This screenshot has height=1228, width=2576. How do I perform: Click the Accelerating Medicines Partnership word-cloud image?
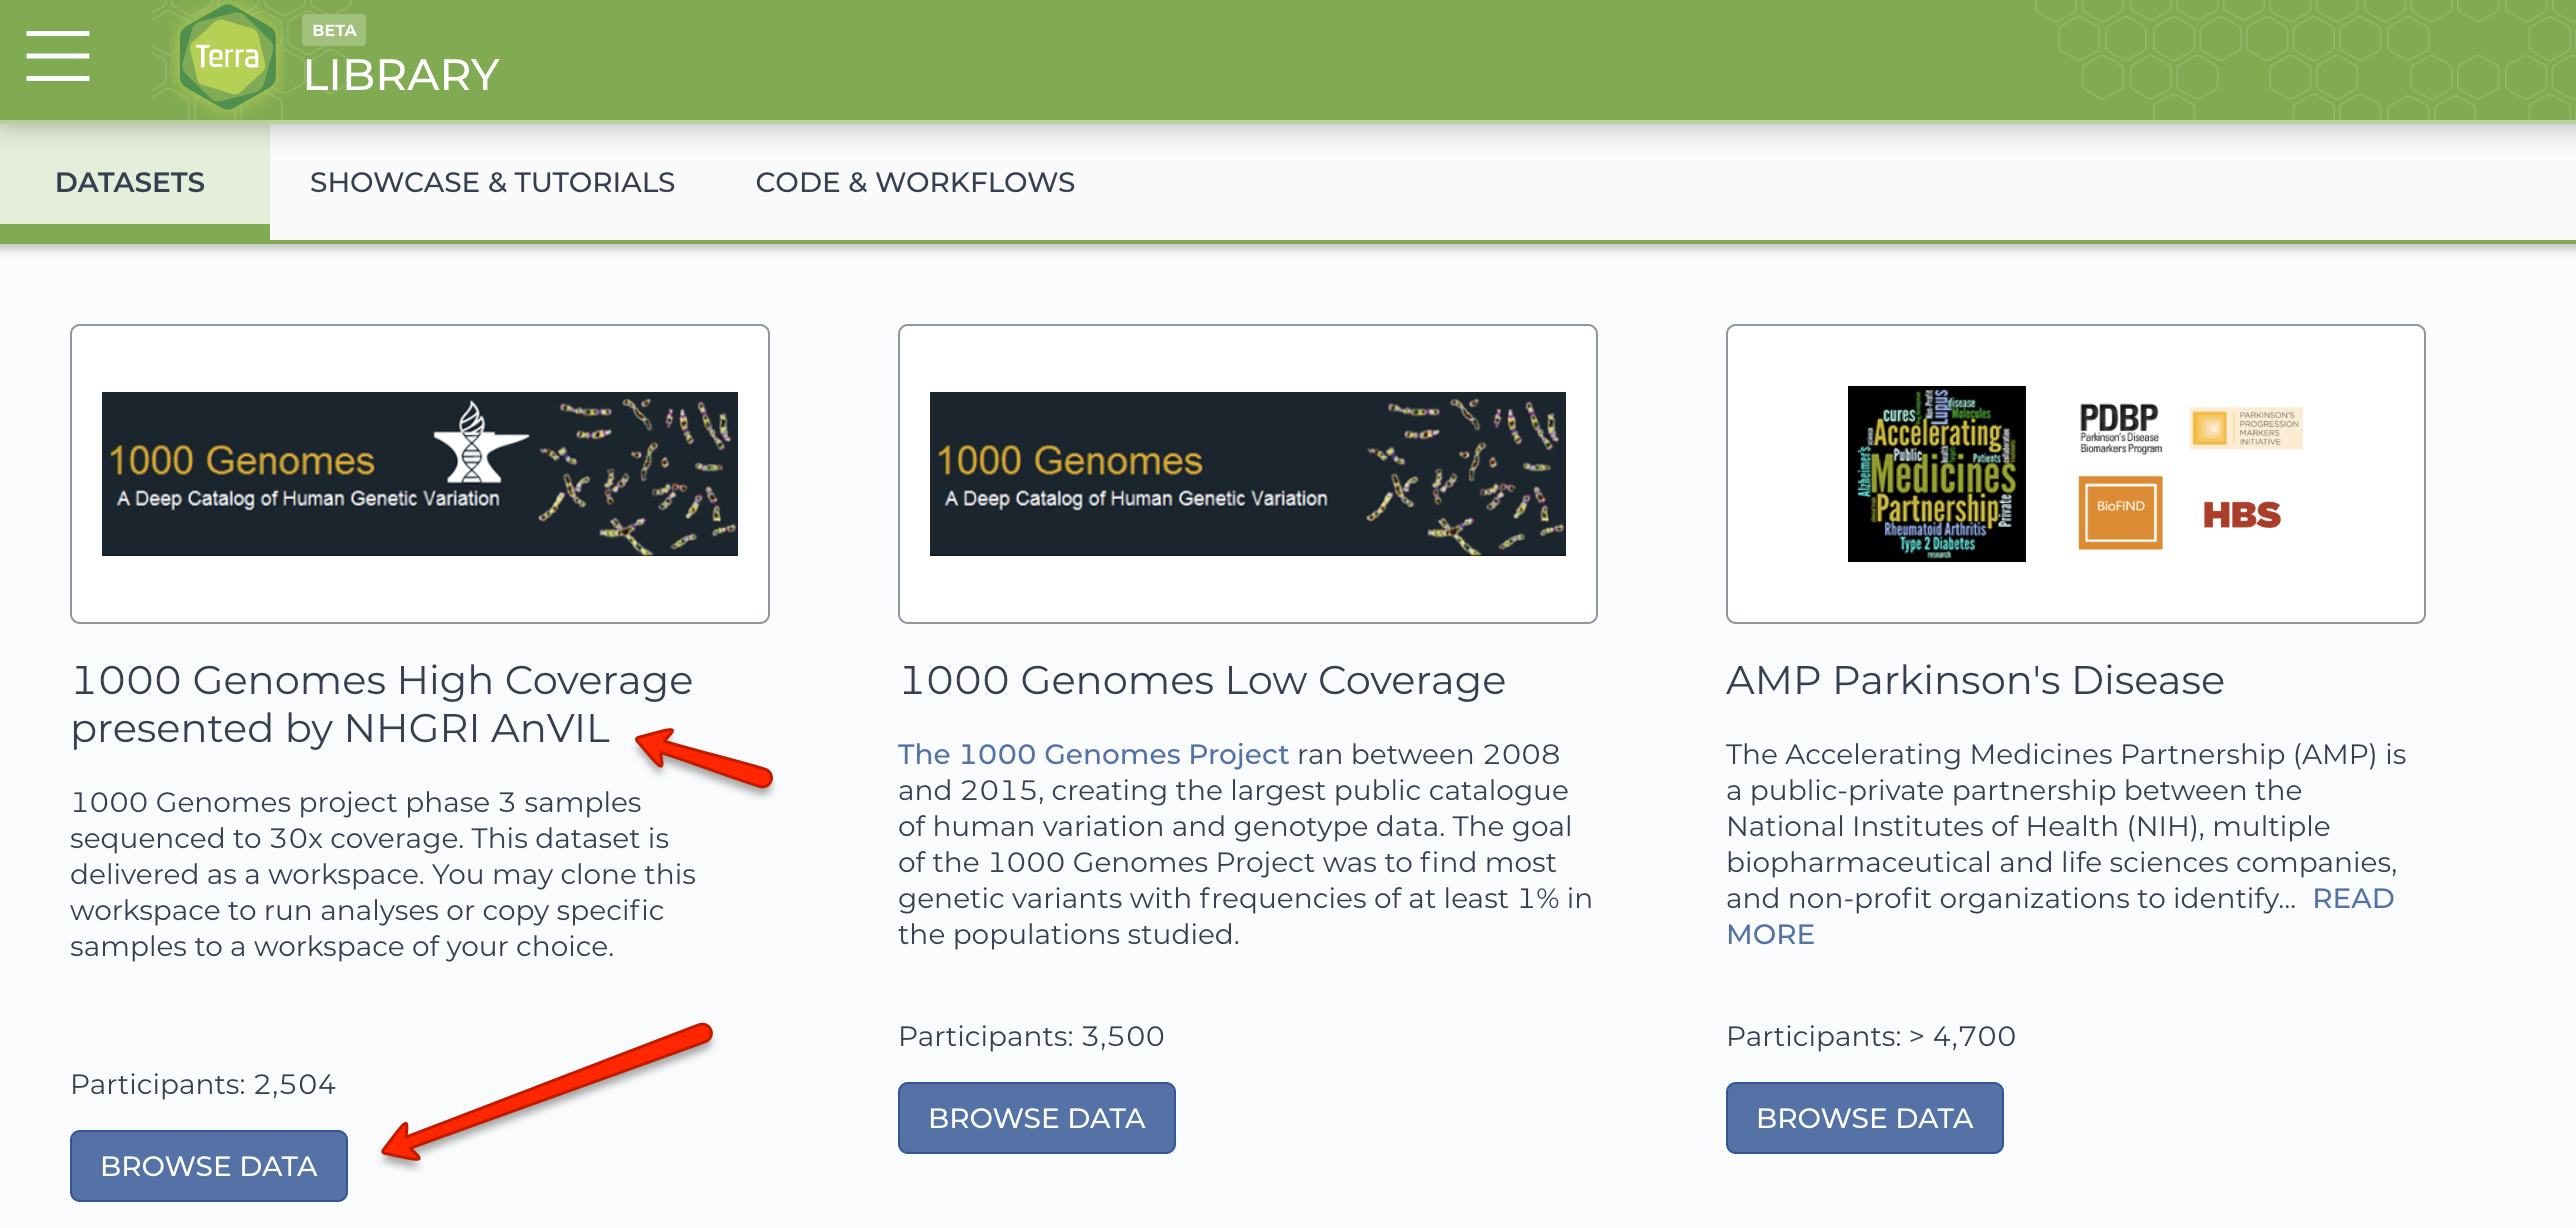click(1937, 474)
